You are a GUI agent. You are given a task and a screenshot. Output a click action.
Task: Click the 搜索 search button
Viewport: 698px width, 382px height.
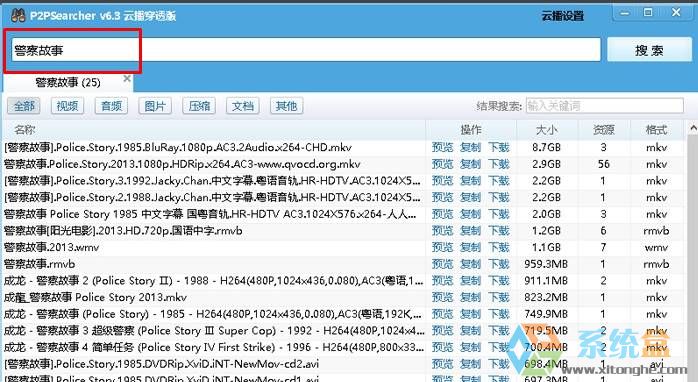coord(649,50)
